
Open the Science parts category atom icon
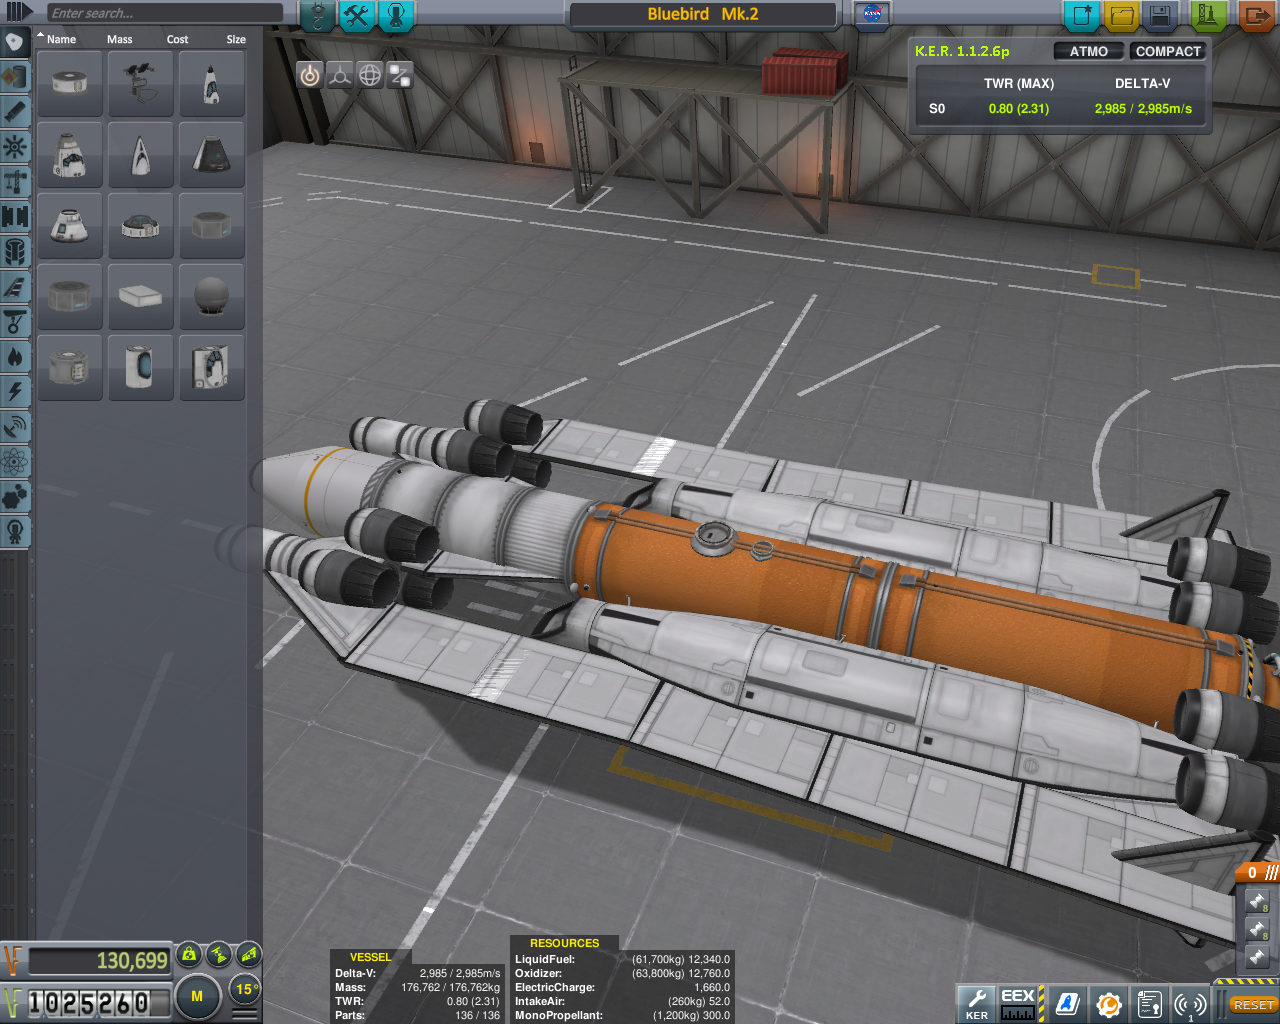pos(15,462)
